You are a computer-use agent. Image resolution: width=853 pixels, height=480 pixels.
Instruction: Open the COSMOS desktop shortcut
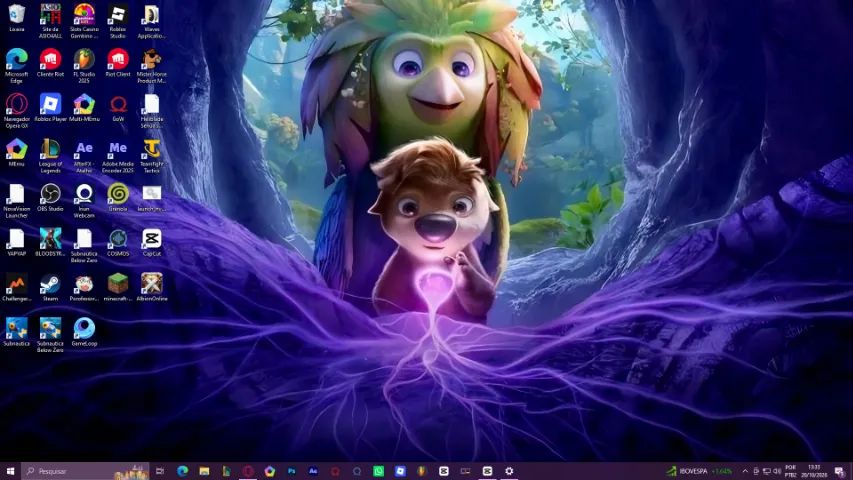[118, 243]
